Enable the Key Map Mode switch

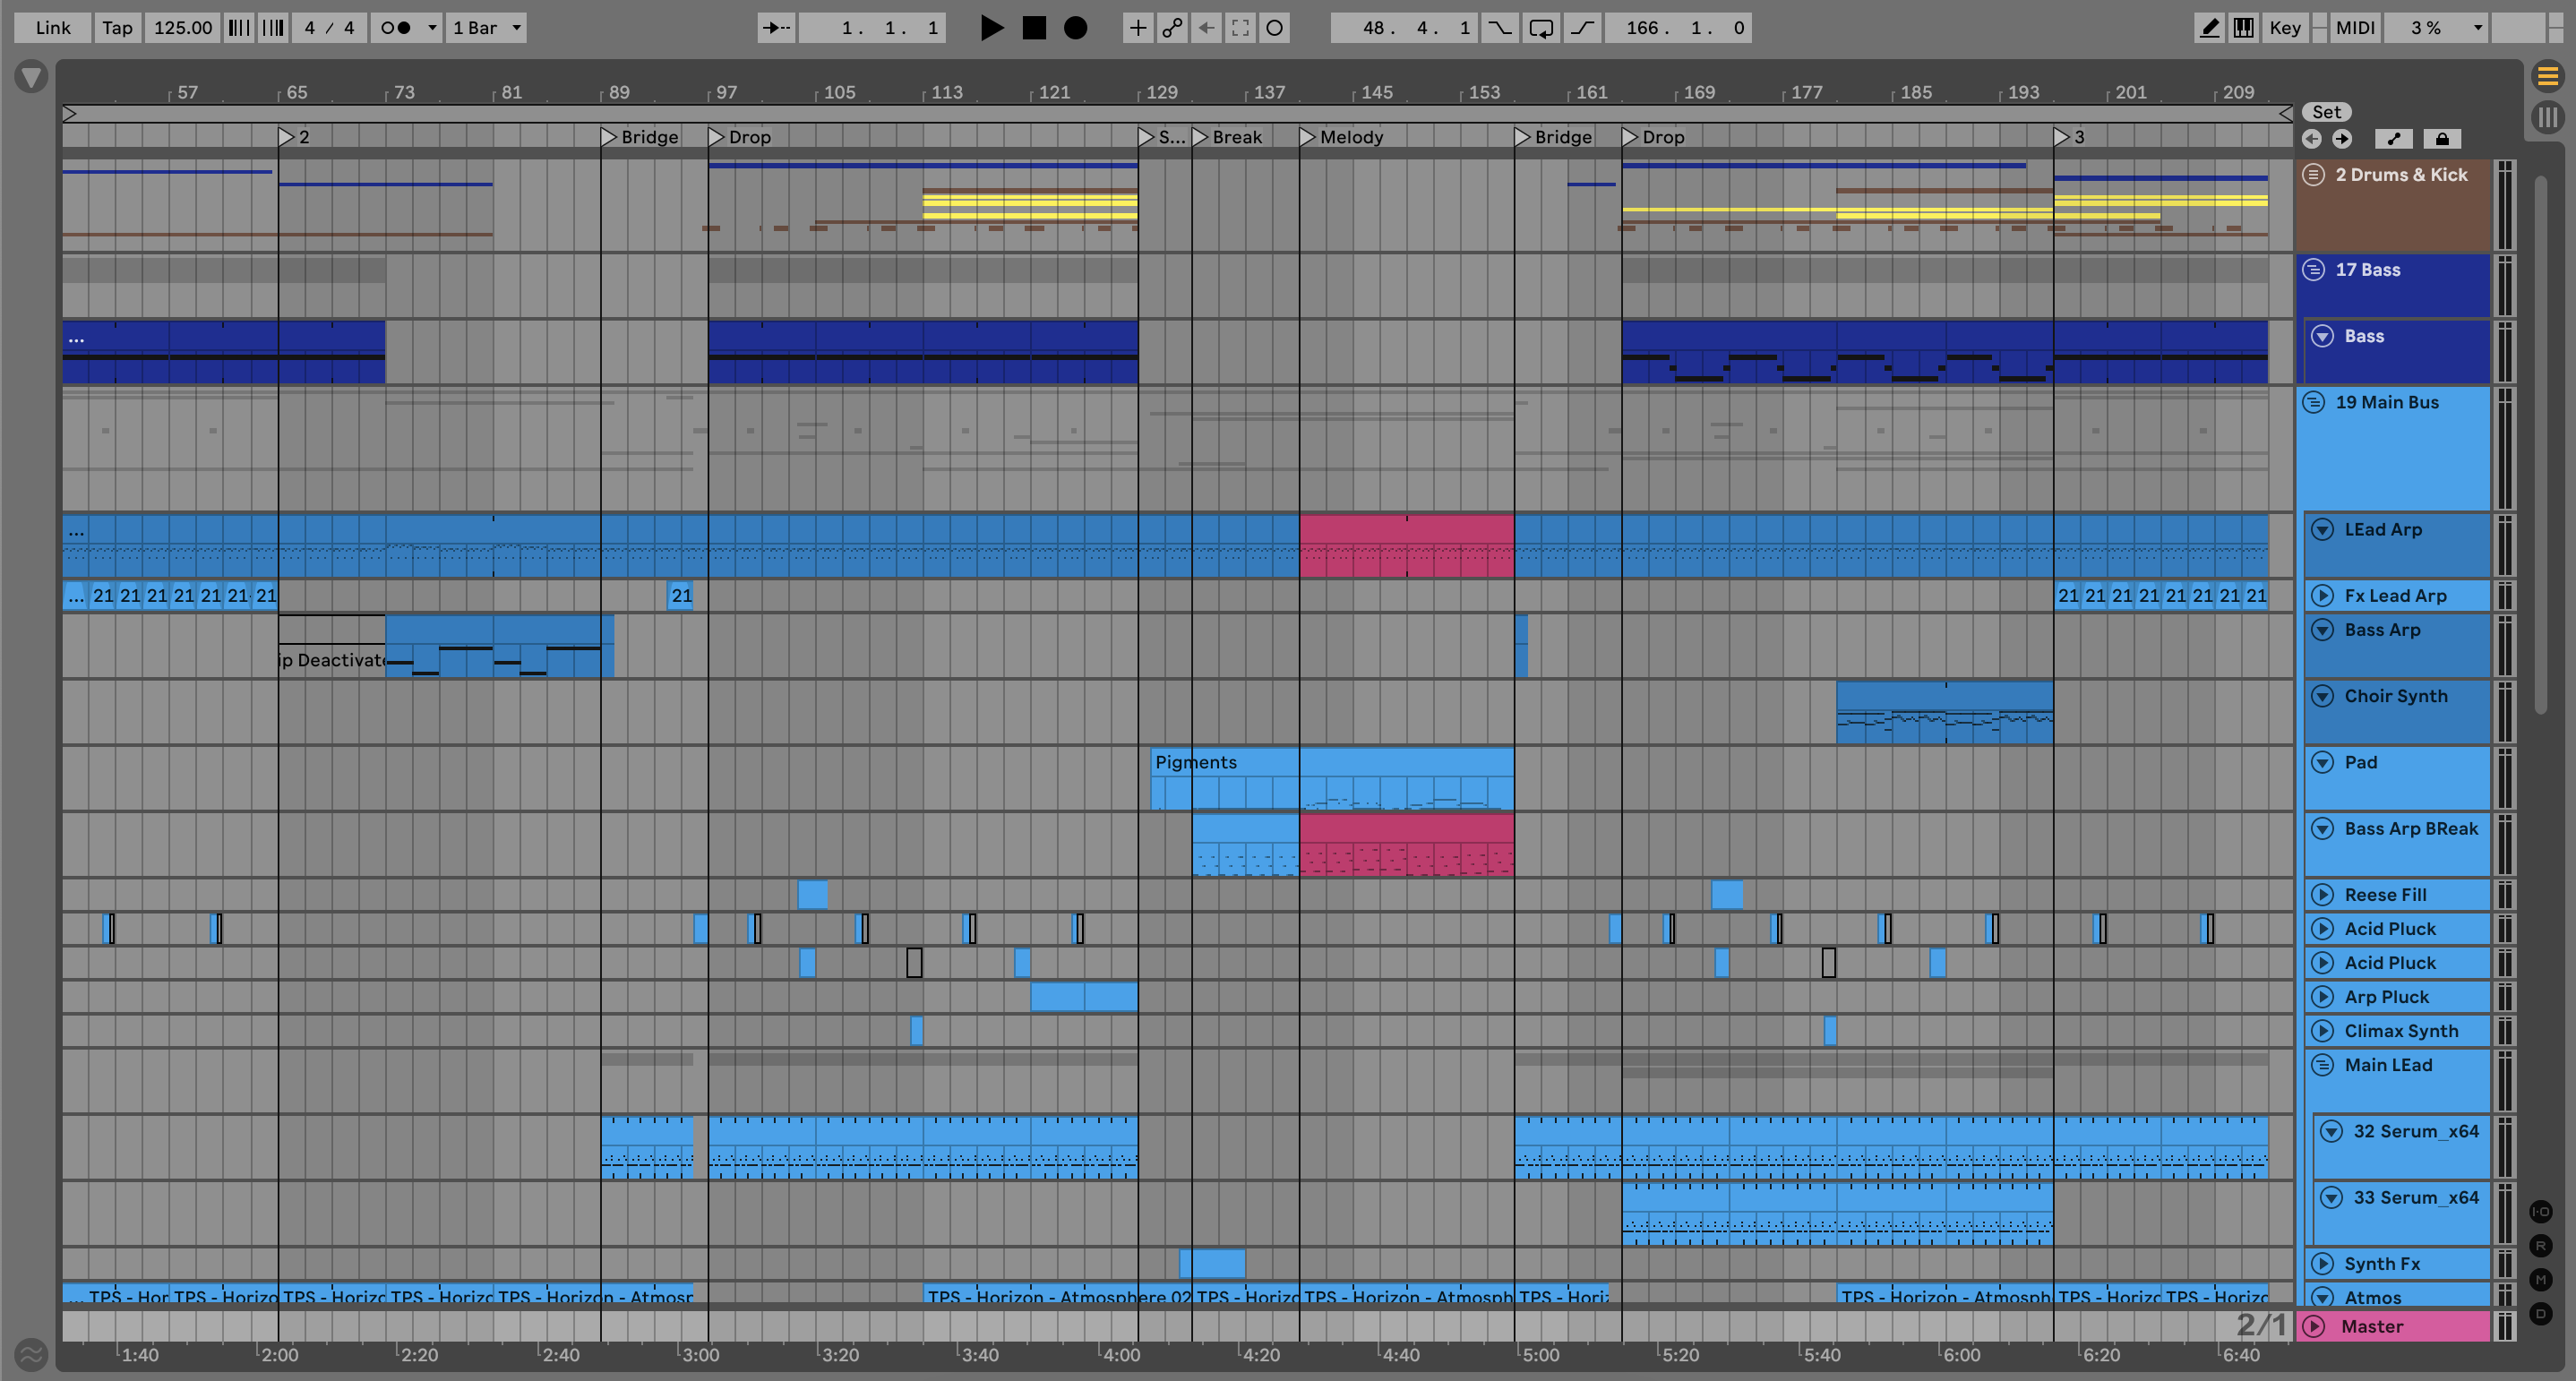(2284, 28)
